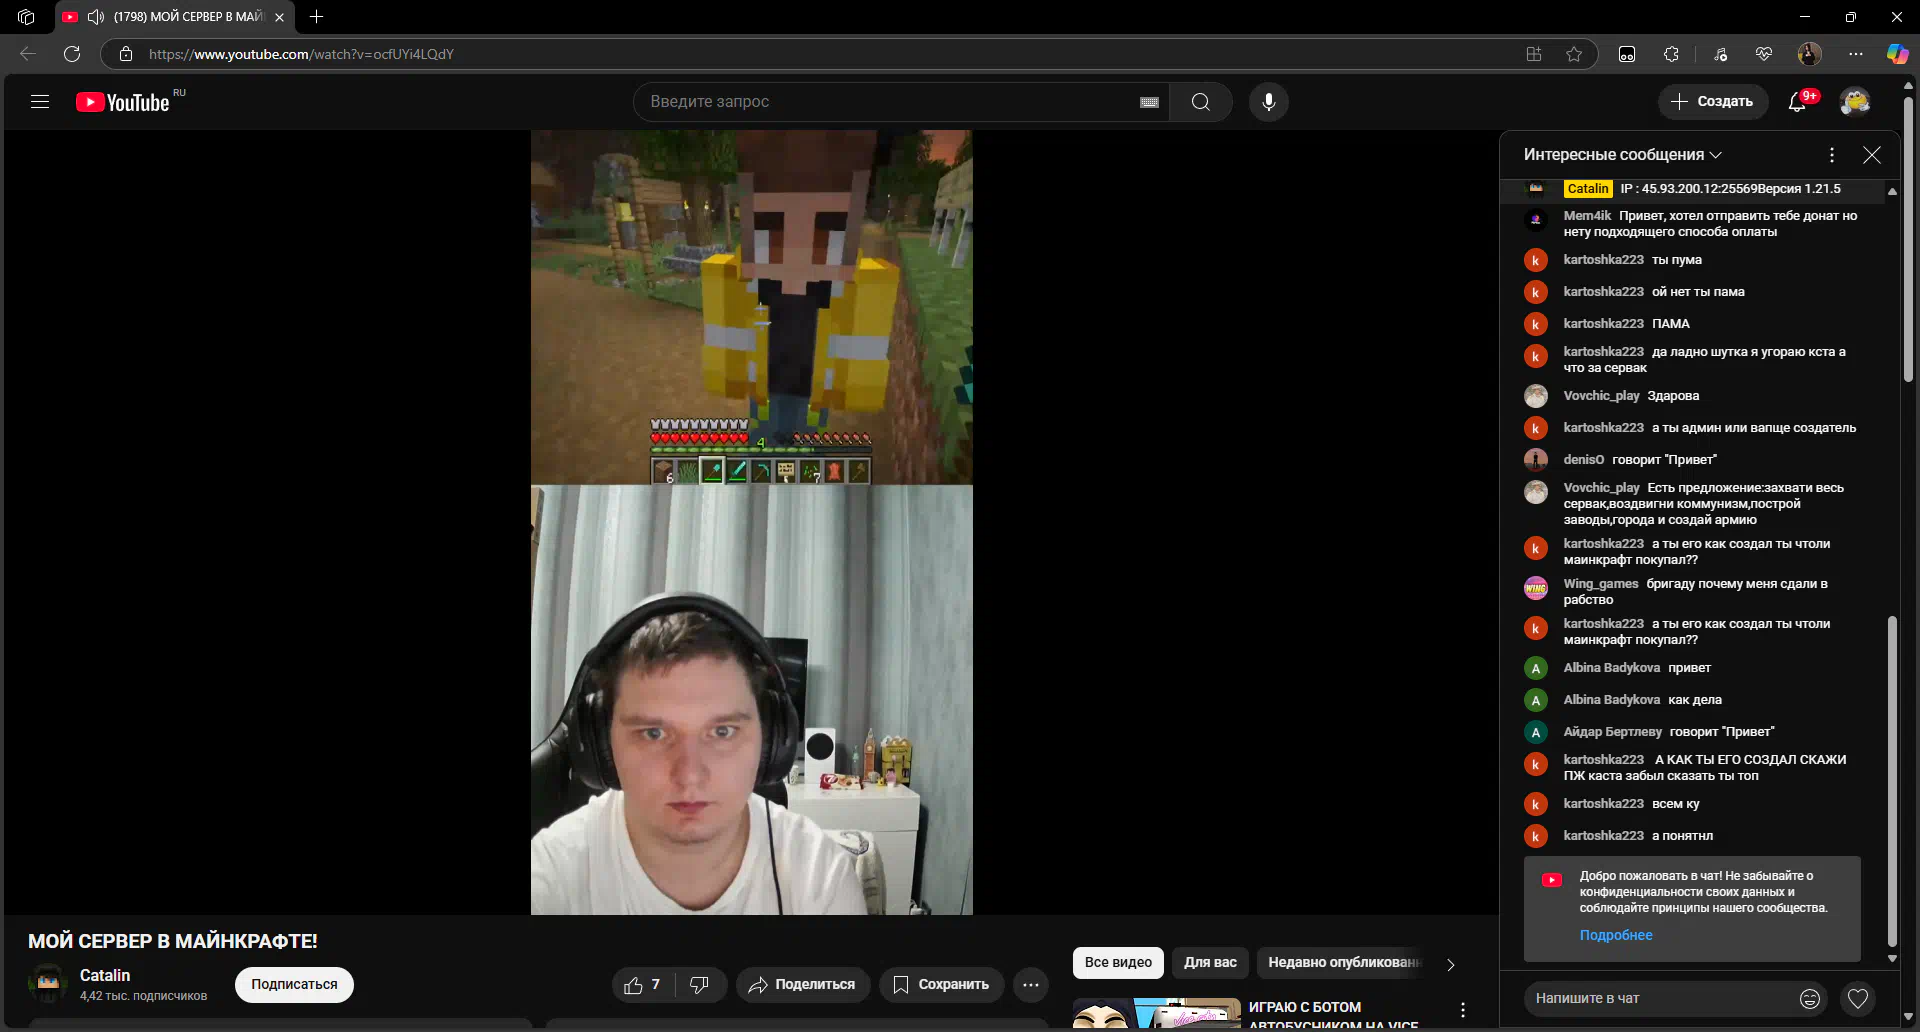Click the Подписаться subscribe button
Screen dimensions: 1920x1032
(294, 985)
